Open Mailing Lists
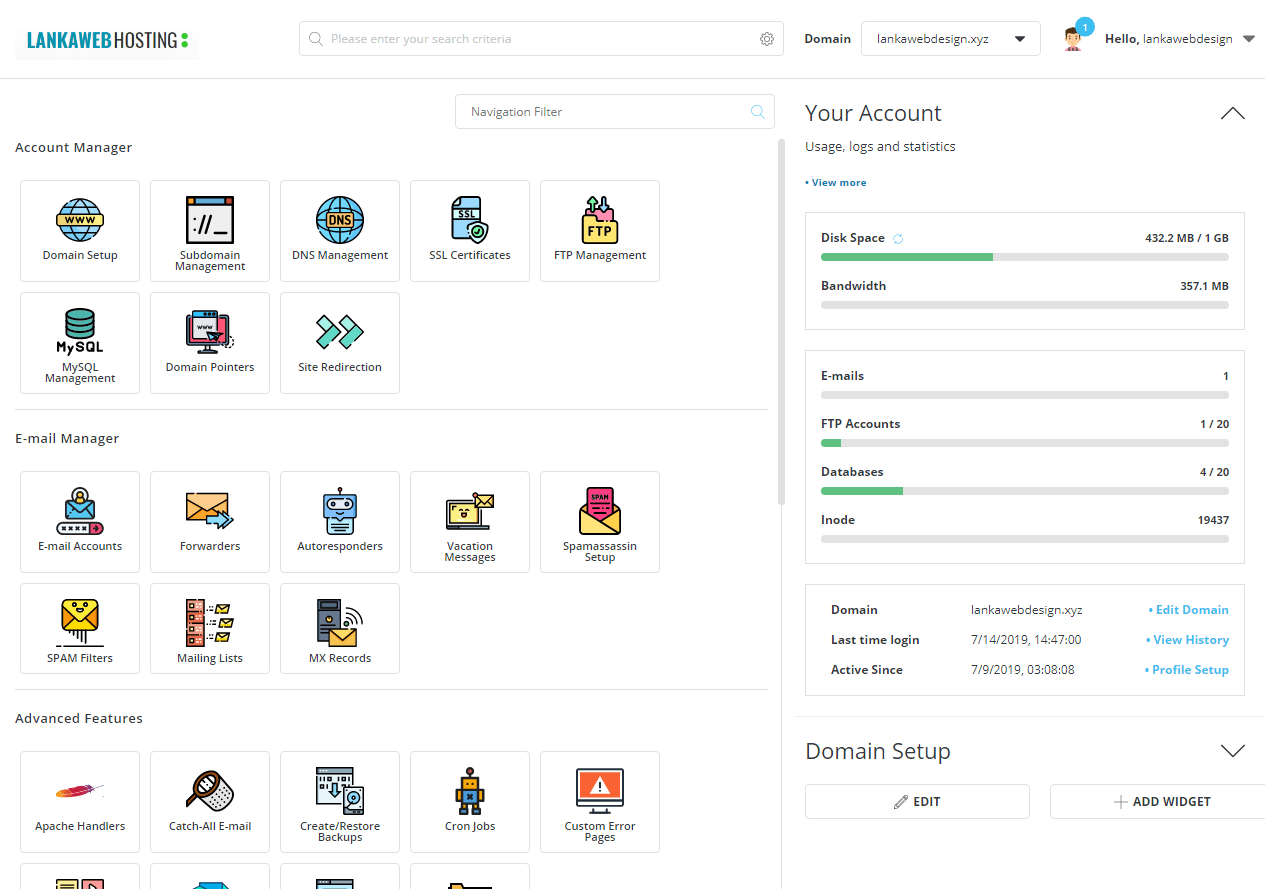 [x=210, y=628]
